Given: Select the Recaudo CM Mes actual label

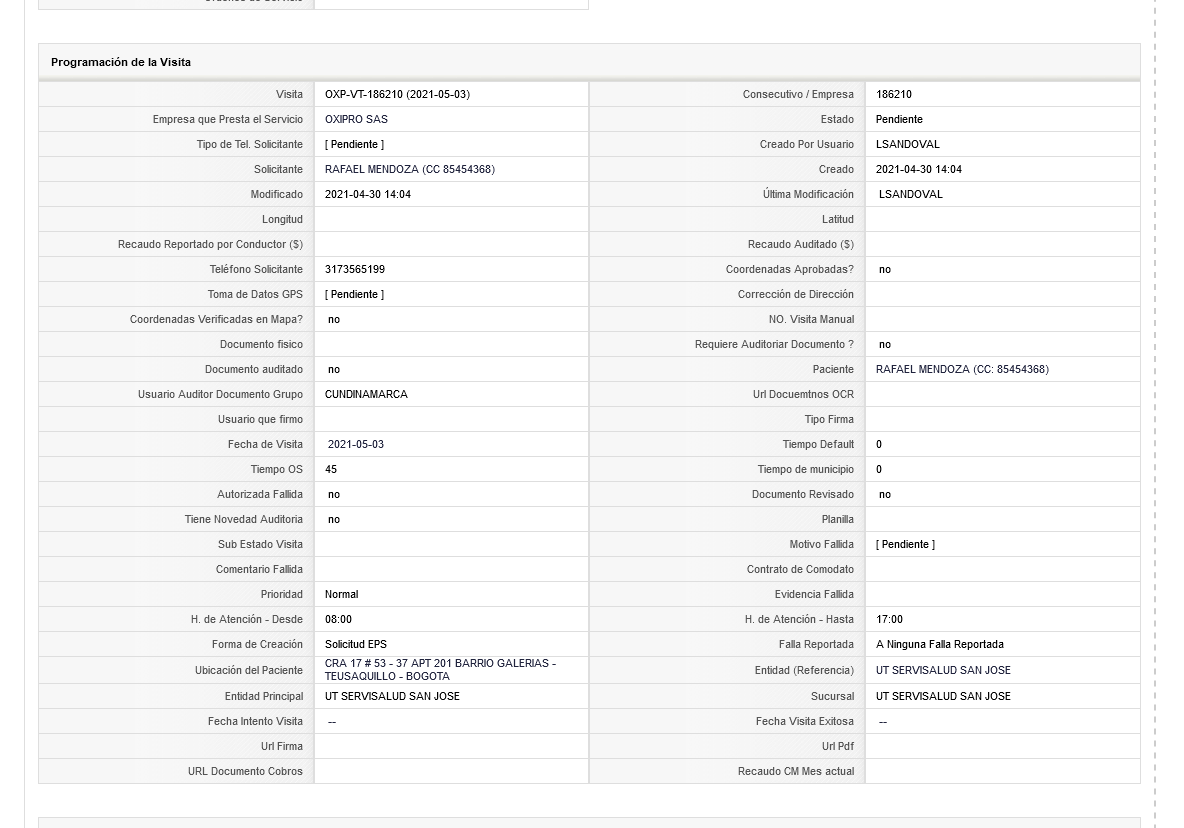Looking at the screenshot, I should coord(796,771).
